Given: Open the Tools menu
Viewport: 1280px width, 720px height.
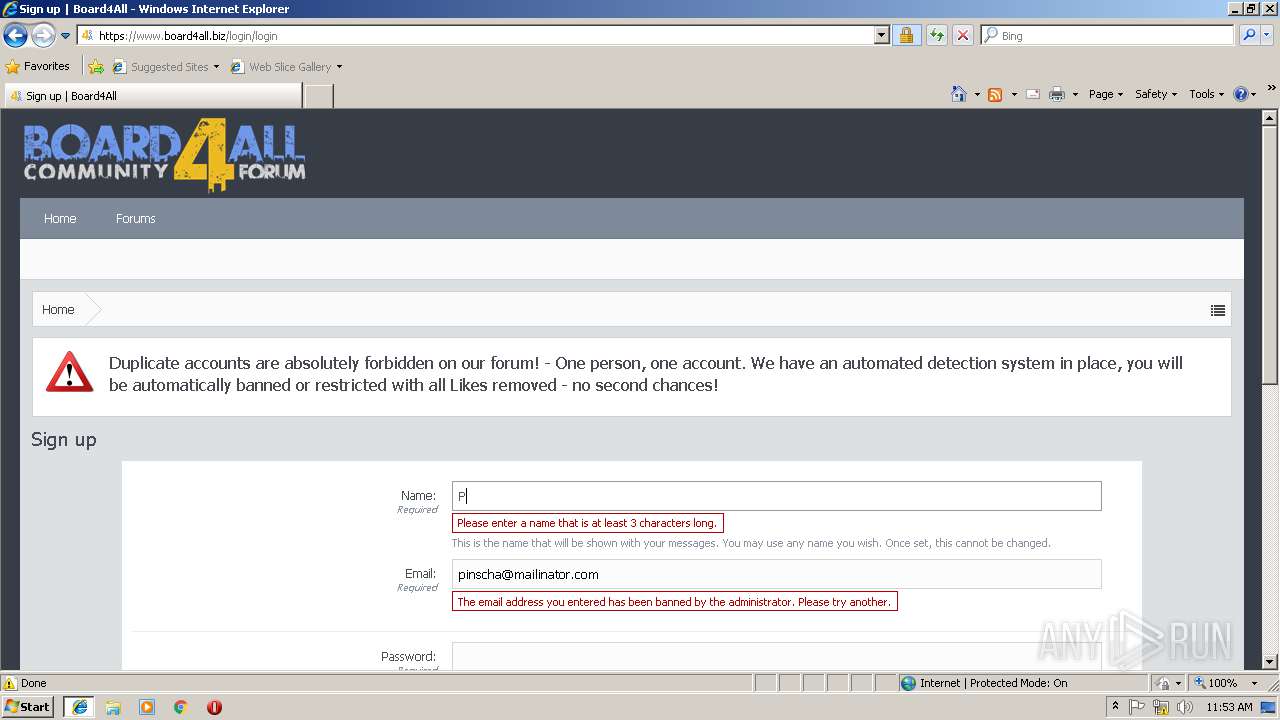Looking at the screenshot, I should 1206,94.
